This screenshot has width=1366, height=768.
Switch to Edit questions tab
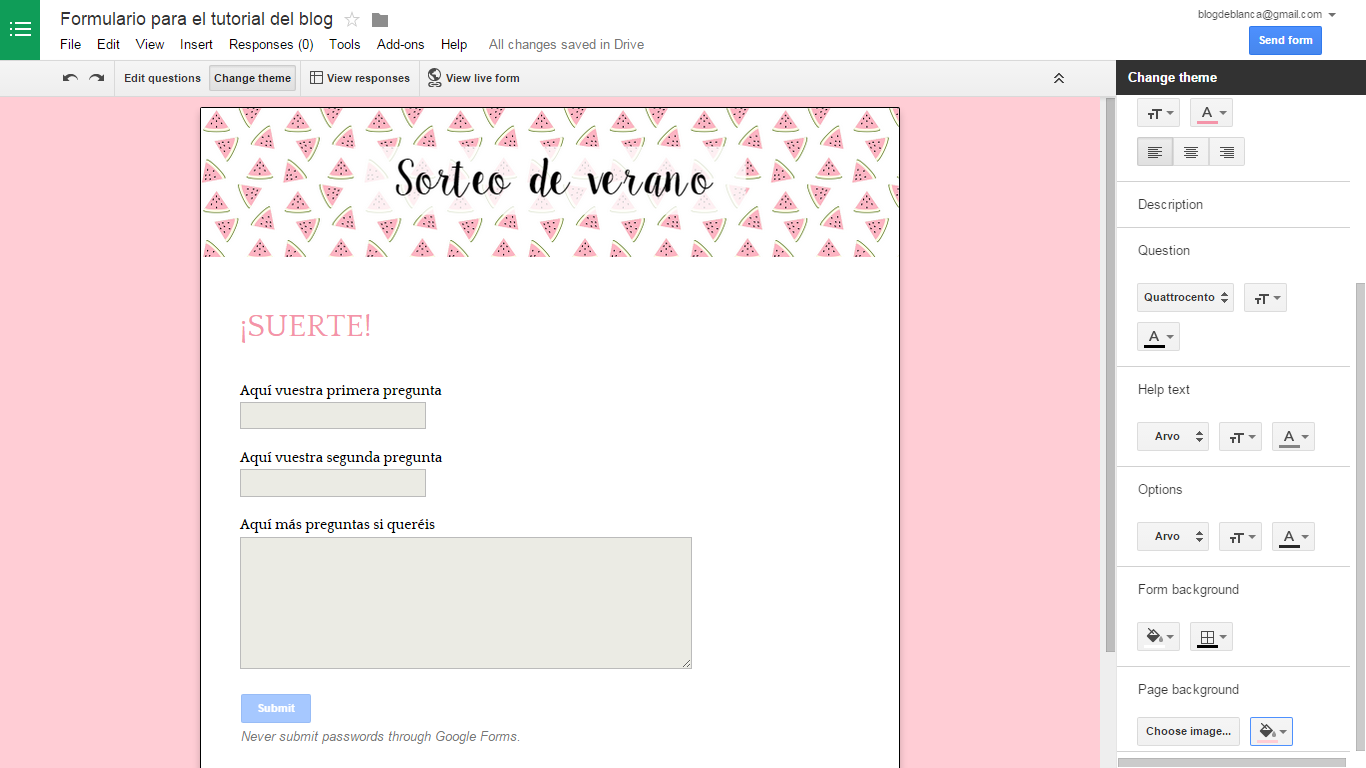pos(162,77)
